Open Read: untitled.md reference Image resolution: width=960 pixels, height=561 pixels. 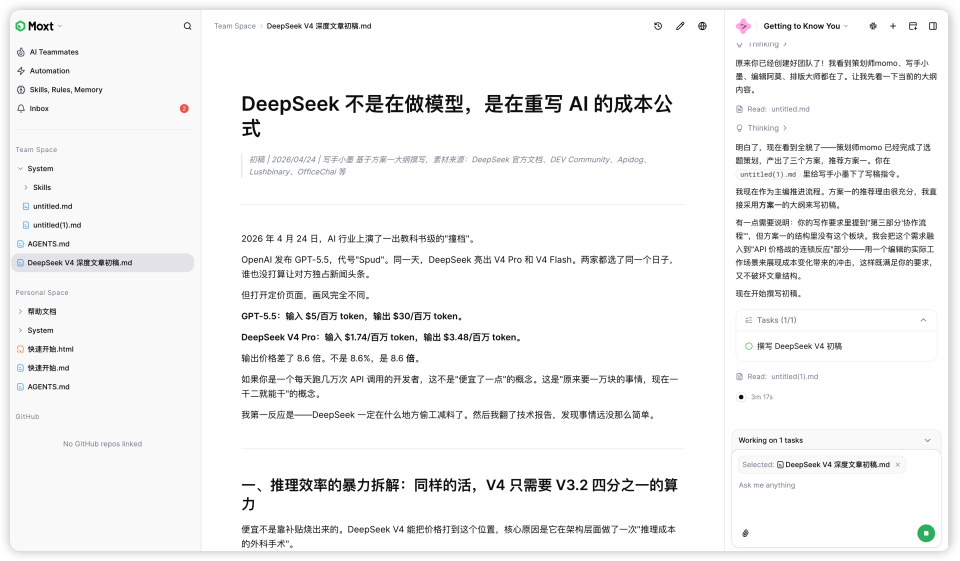(x=773, y=109)
